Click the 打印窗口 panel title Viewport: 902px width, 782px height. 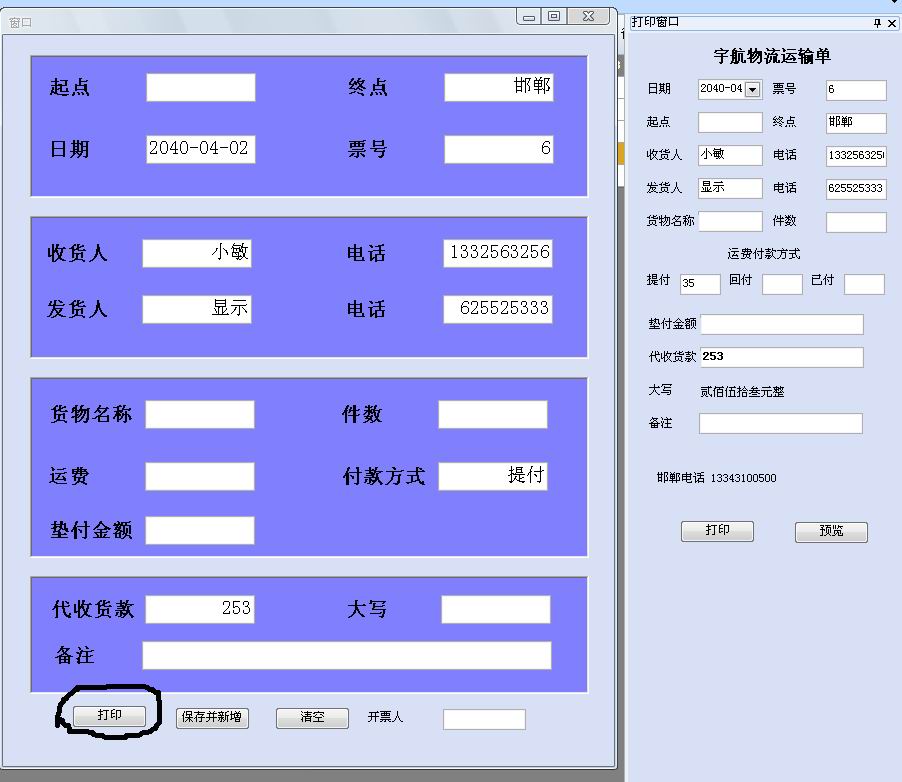[x=655, y=22]
